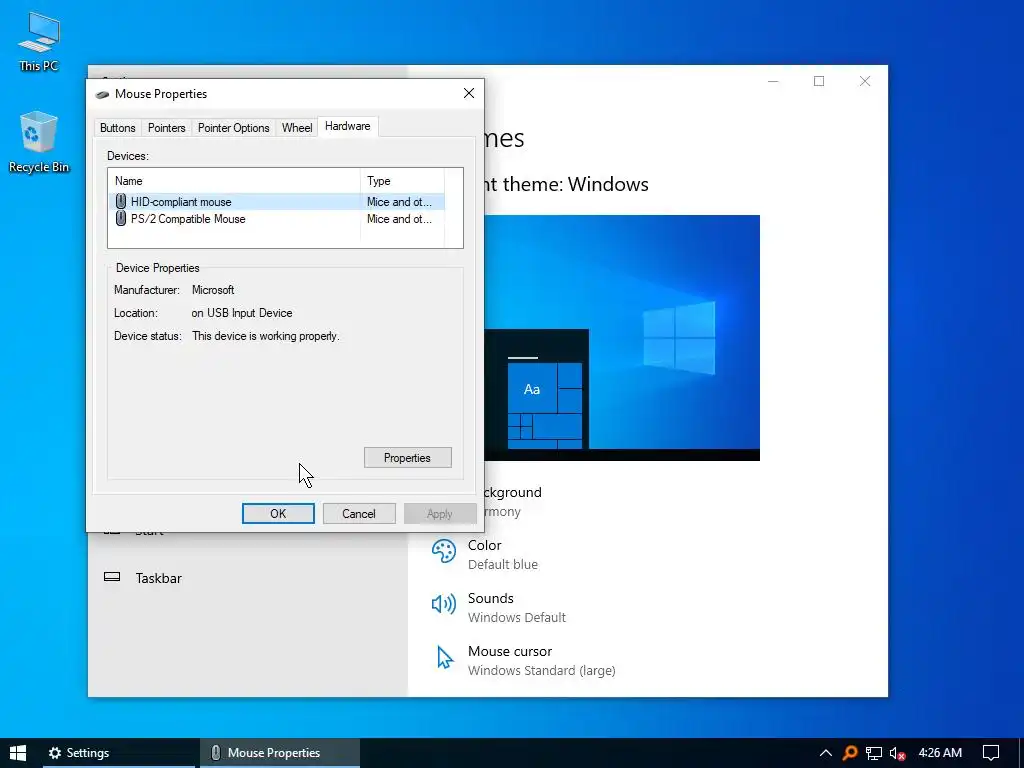The width and height of the screenshot is (1024, 768).
Task: Close the Mouse Properties dialog
Action: (469, 93)
